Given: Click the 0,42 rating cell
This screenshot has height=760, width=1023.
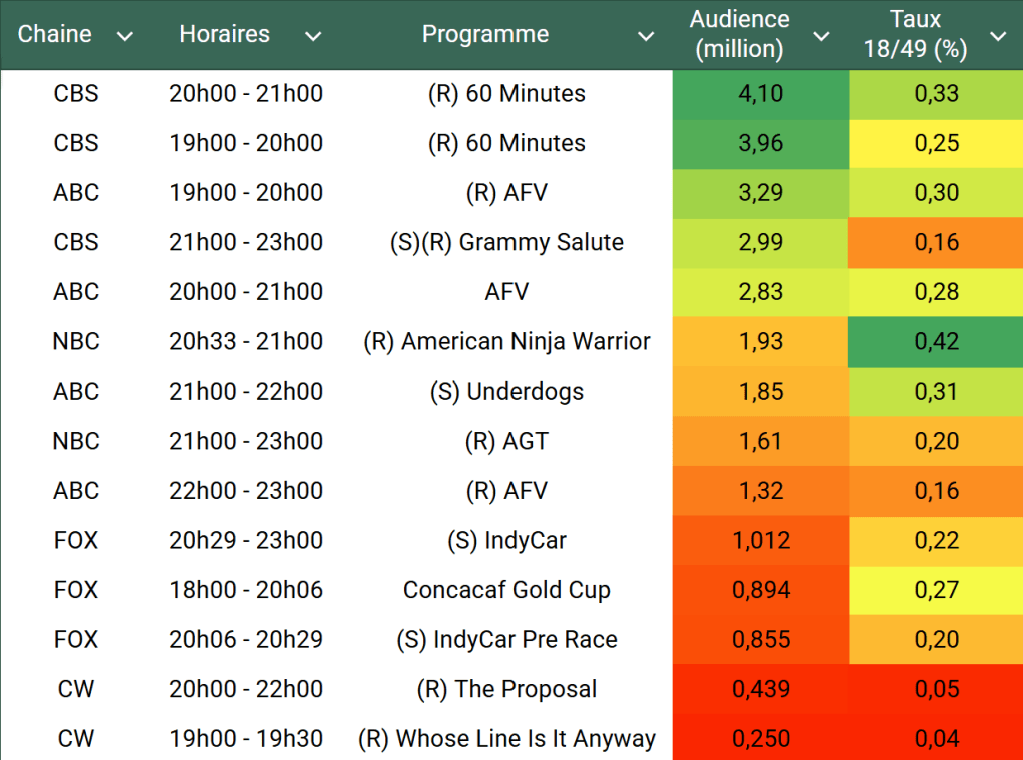Looking at the screenshot, I should [936, 342].
